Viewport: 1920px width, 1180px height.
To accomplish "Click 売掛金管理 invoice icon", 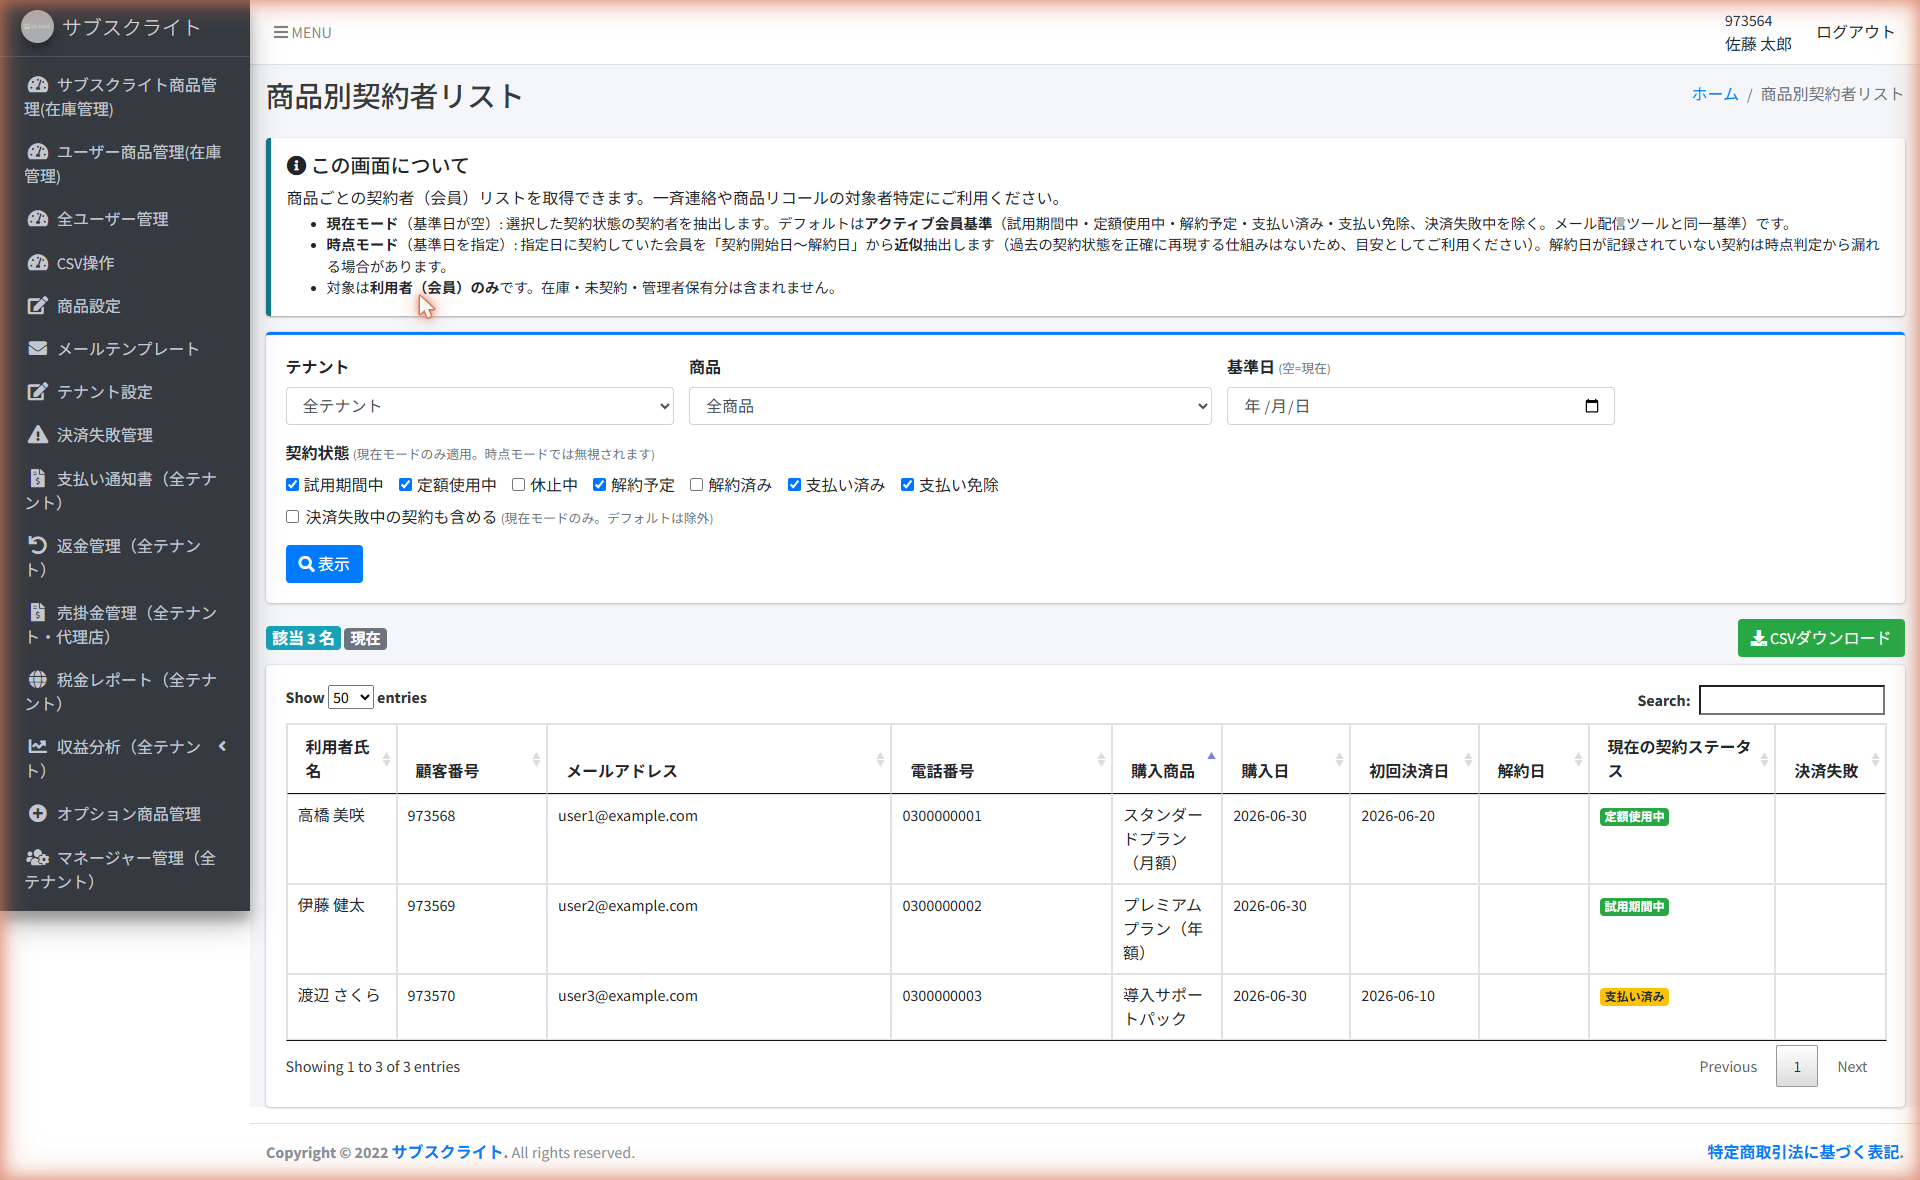I will click(x=38, y=613).
